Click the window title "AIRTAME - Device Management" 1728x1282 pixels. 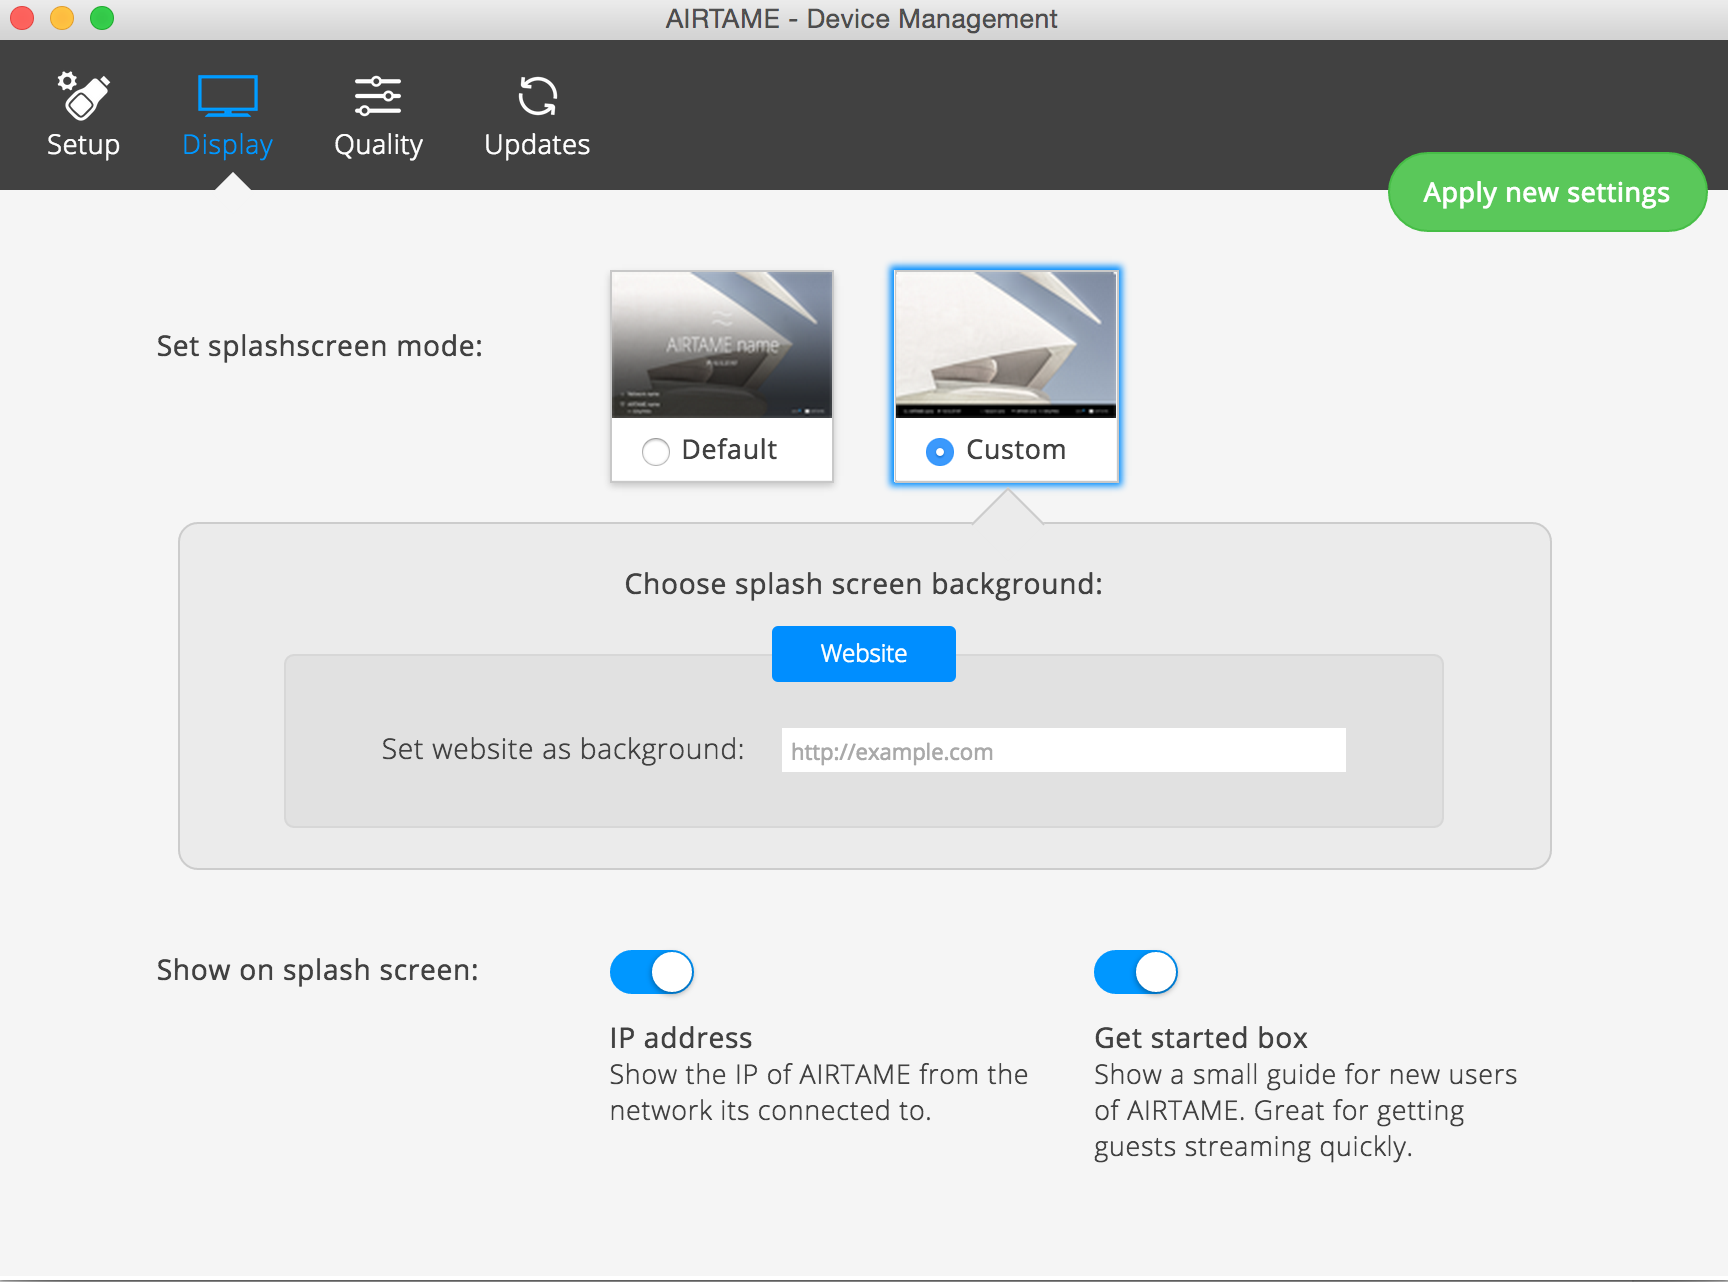coord(862,19)
